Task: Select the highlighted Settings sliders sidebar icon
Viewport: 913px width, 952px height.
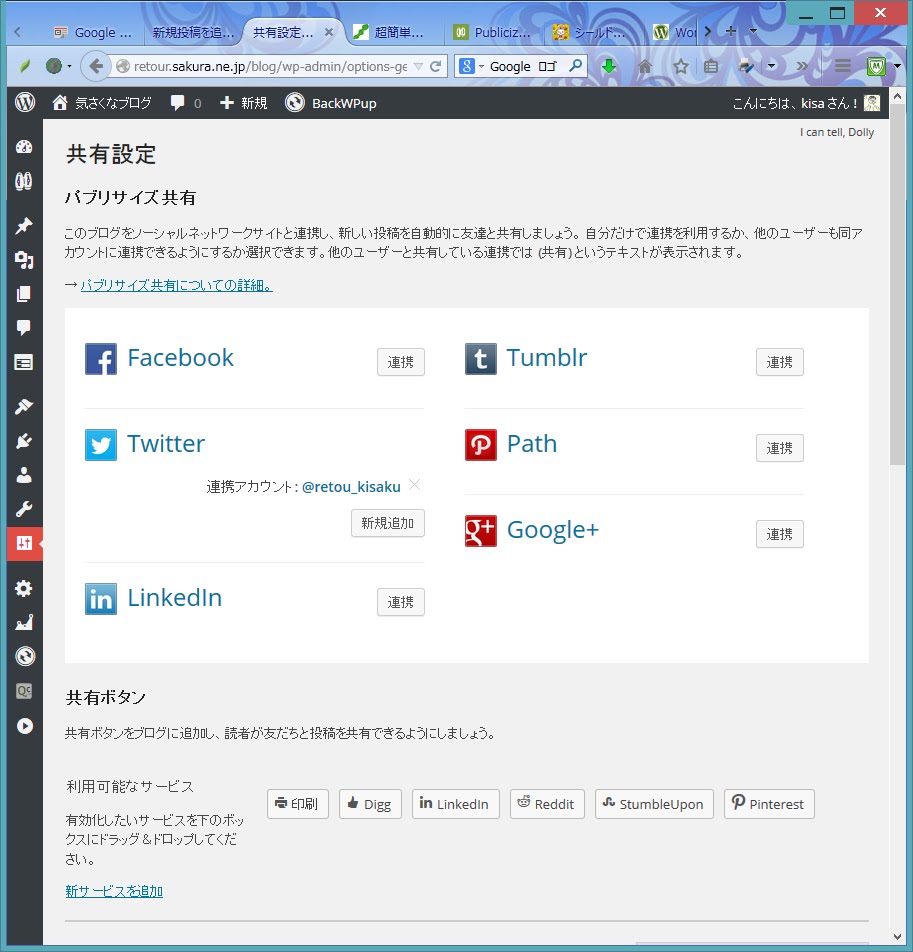Action: [x=24, y=543]
